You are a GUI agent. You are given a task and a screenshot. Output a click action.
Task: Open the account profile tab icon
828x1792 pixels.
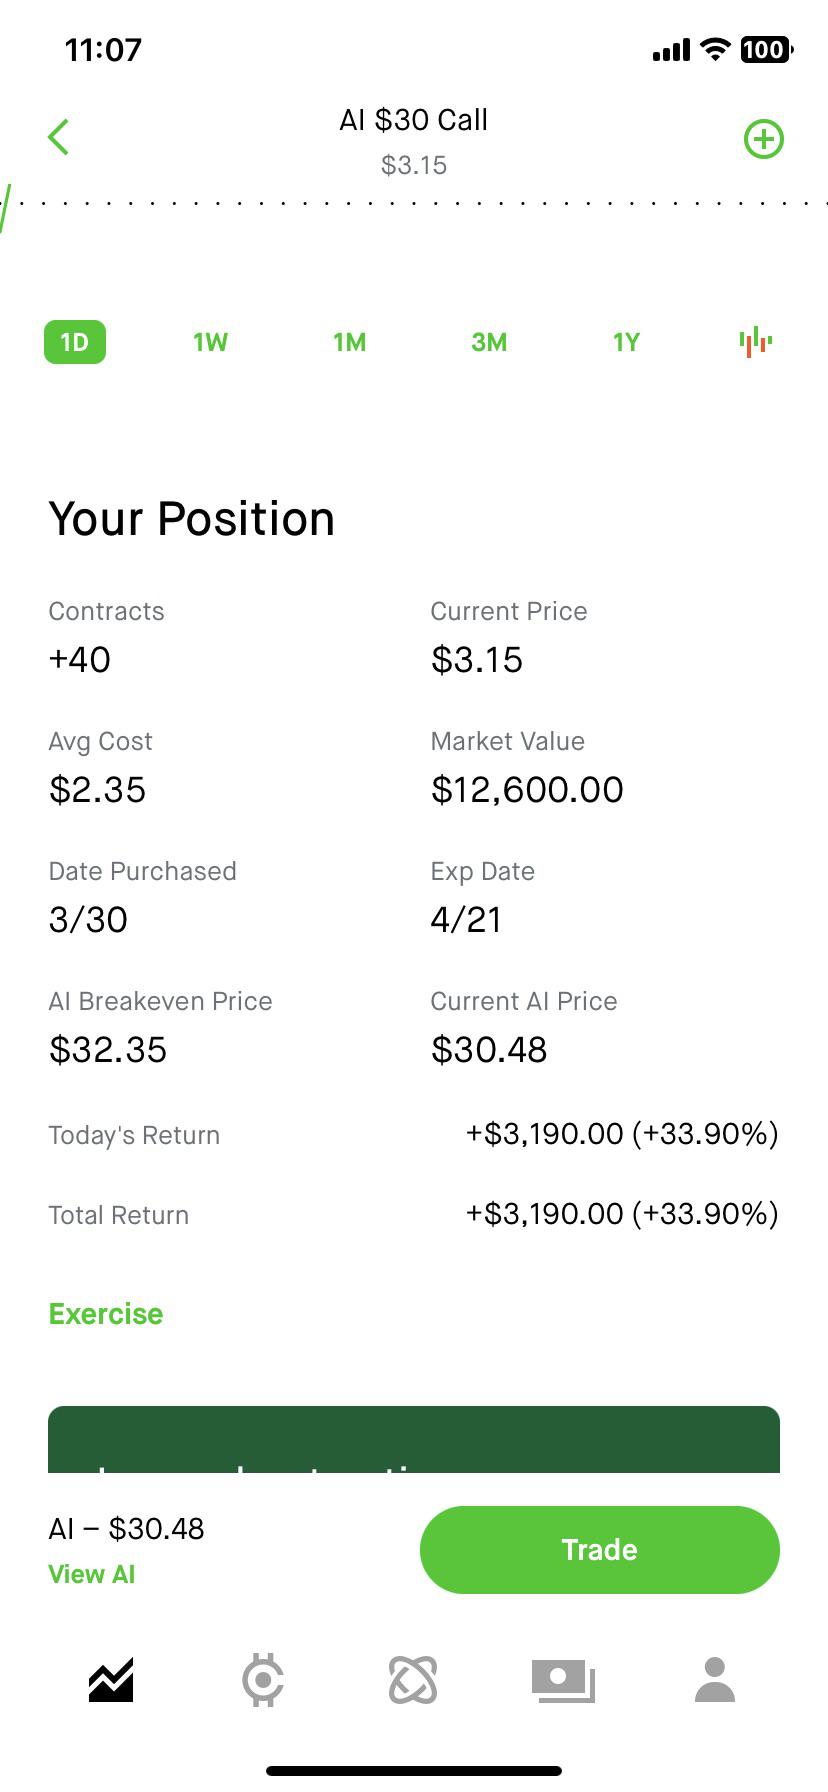[714, 1680]
